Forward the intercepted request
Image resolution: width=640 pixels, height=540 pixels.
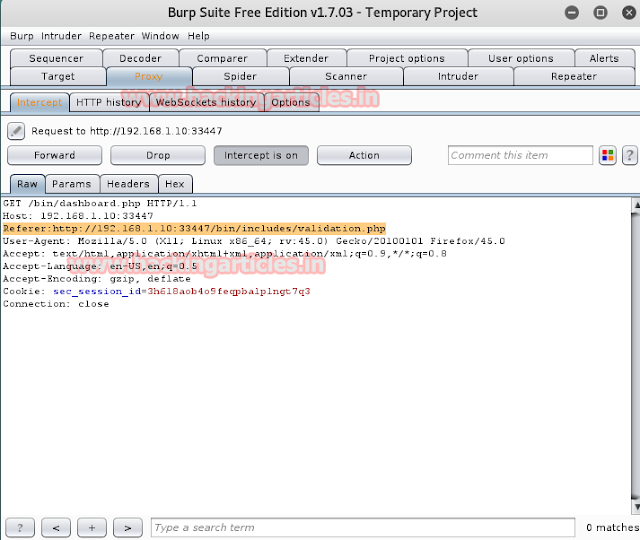(55, 156)
